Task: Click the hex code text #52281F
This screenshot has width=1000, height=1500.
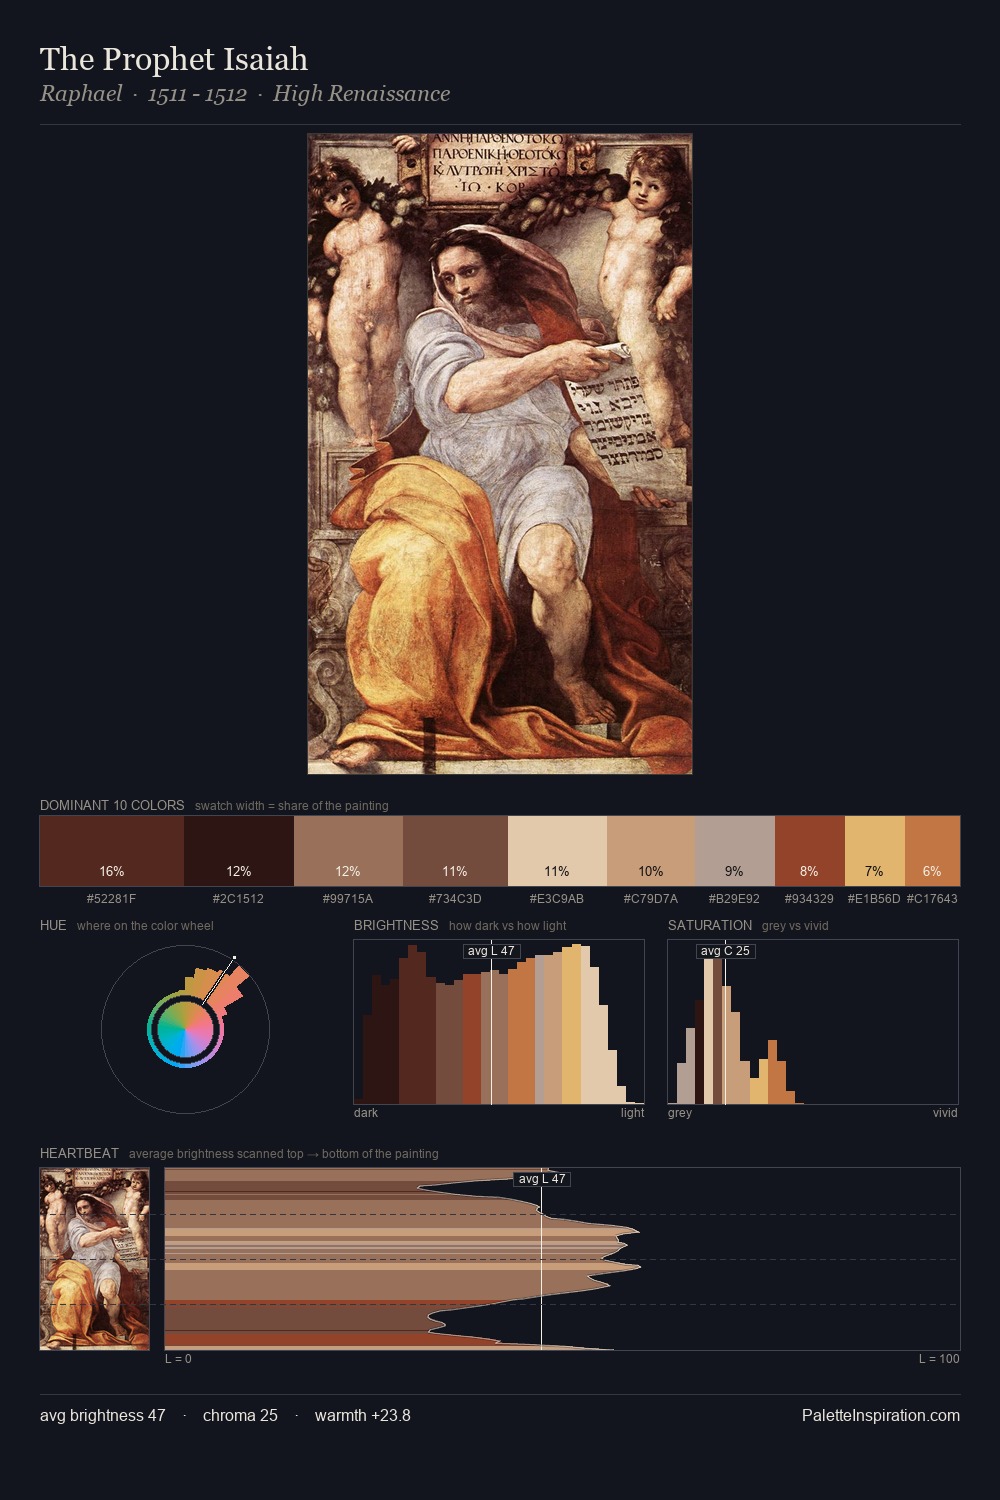Action: coord(112,899)
